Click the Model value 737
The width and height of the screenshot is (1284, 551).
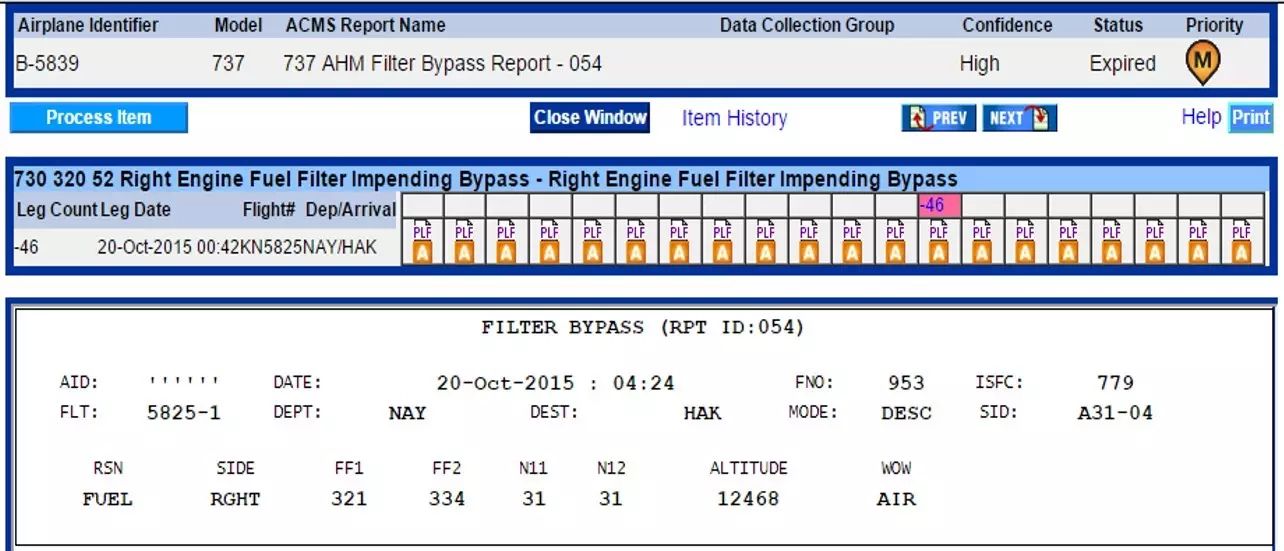(x=228, y=64)
